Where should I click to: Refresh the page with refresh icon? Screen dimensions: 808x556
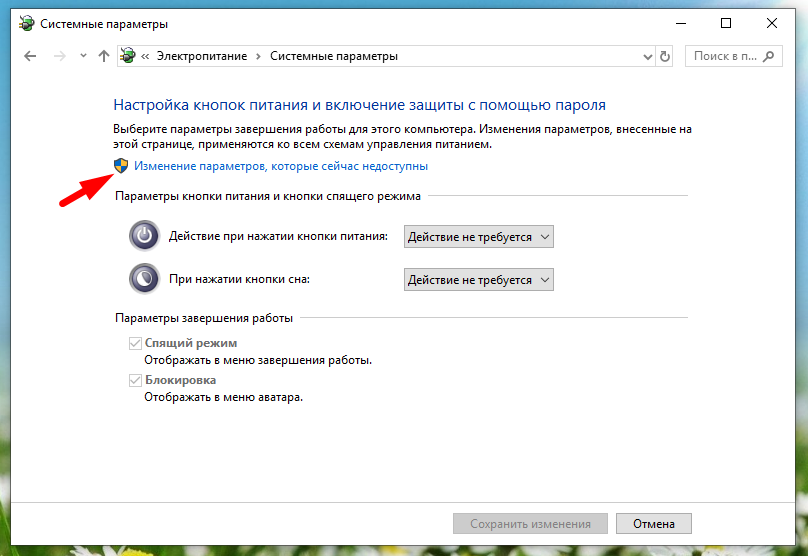665,56
